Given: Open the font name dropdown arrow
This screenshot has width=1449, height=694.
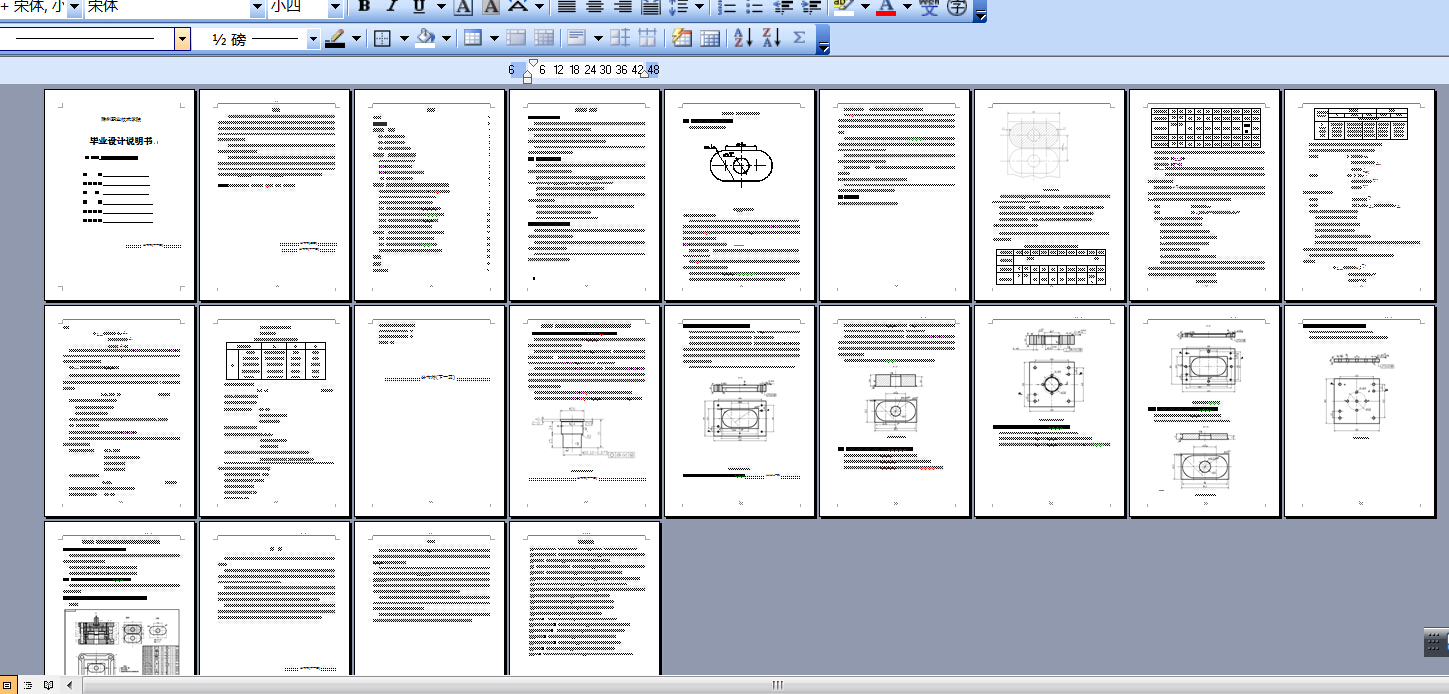Looking at the screenshot, I should coord(257,7).
